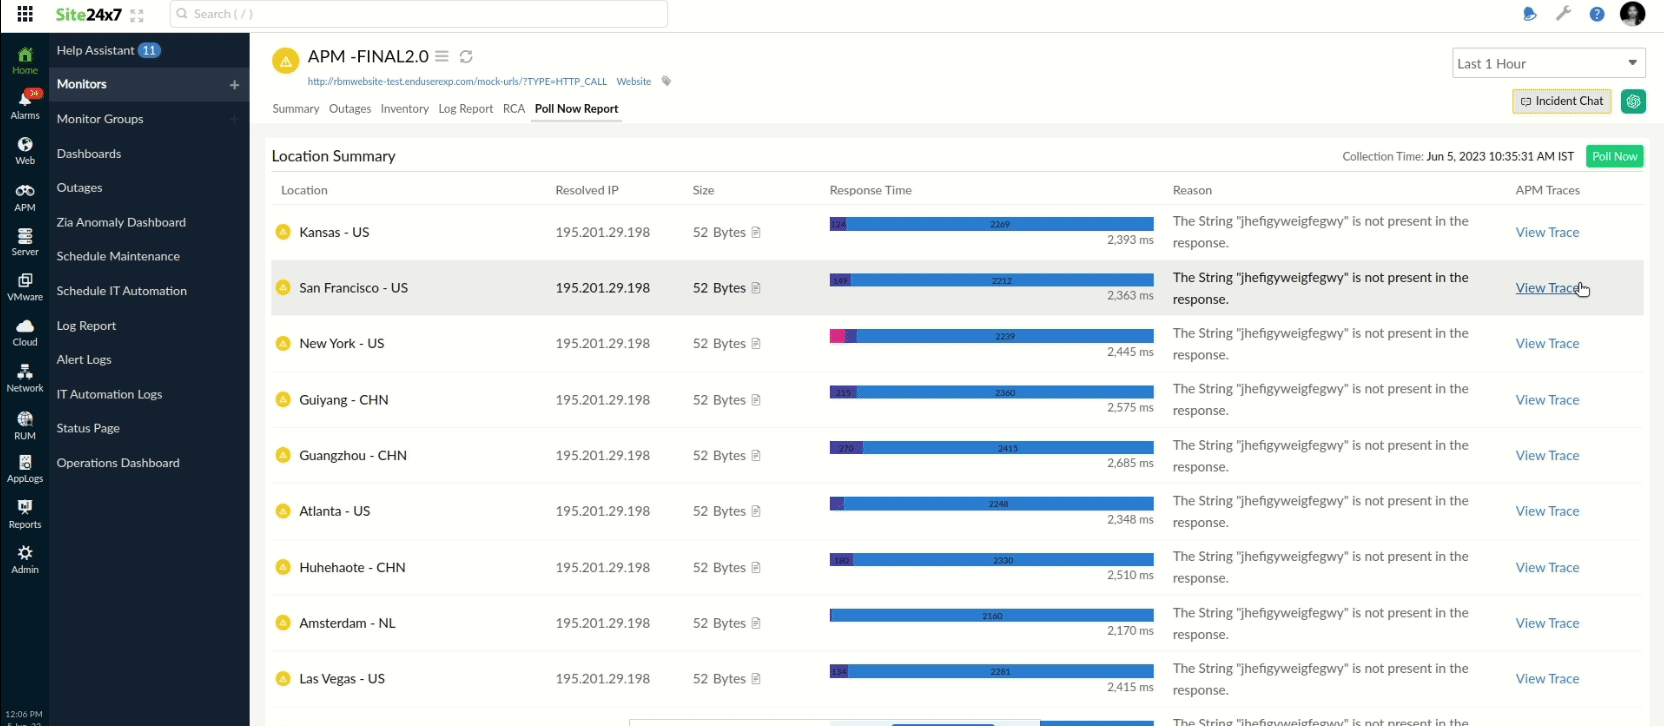Open the response document icon for Kansas - US

pyautogui.click(x=756, y=232)
